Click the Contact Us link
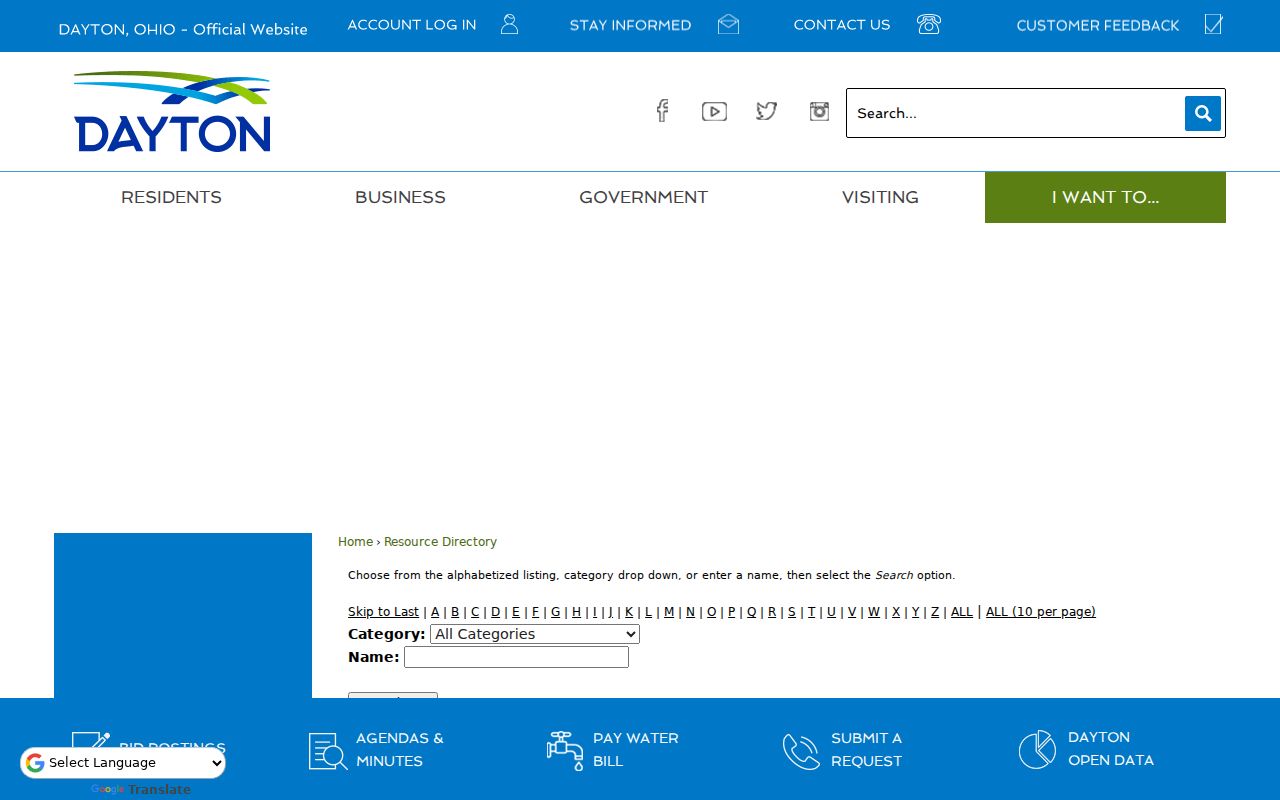Viewport: 1280px width, 800px height. tap(842, 25)
